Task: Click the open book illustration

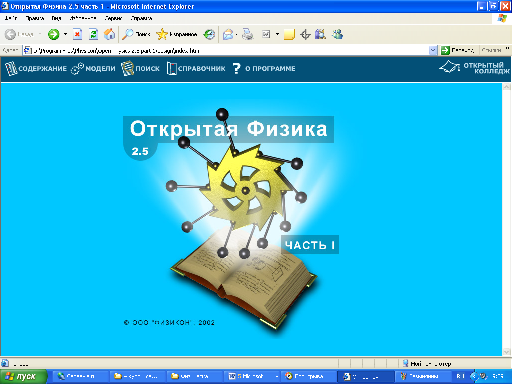Action: (244, 278)
